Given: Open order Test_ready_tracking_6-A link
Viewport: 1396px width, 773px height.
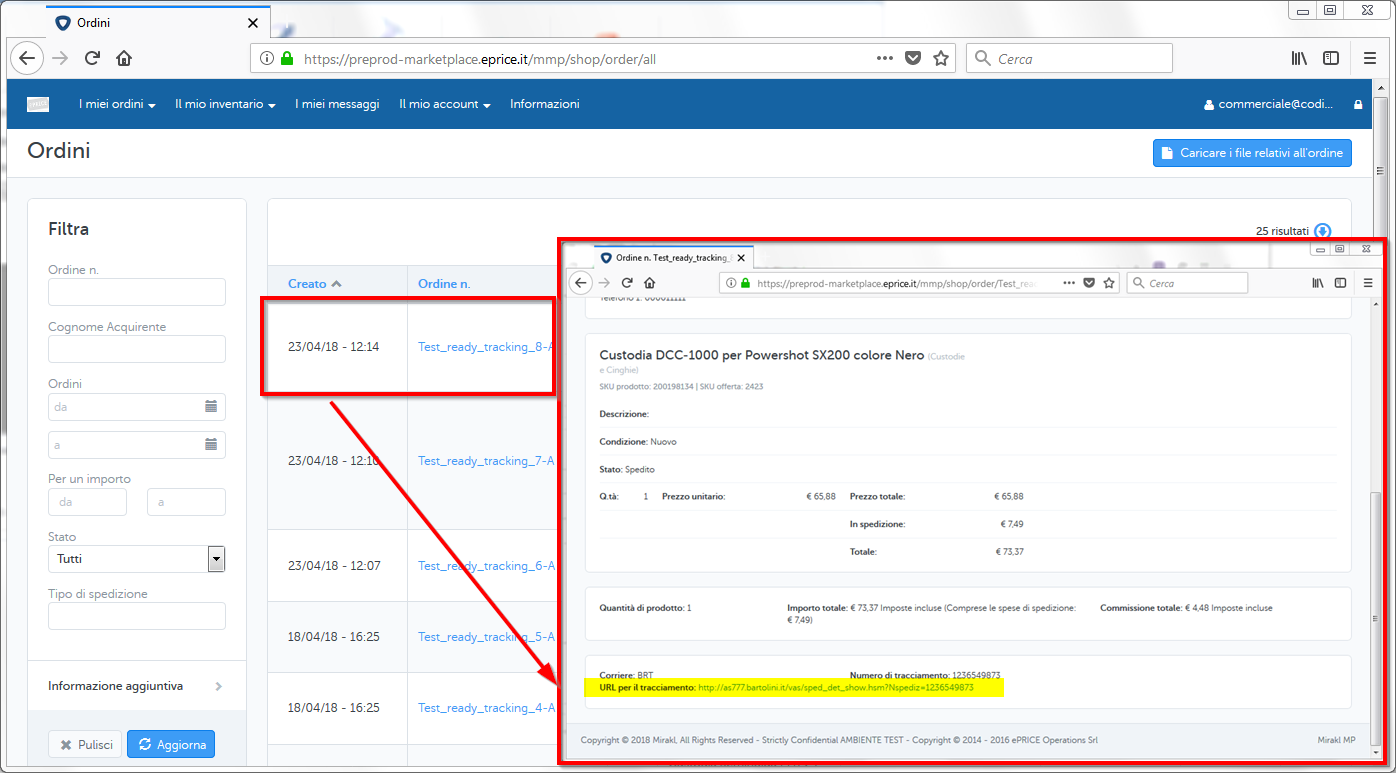Looking at the screenshot, I should coord(486,566).
